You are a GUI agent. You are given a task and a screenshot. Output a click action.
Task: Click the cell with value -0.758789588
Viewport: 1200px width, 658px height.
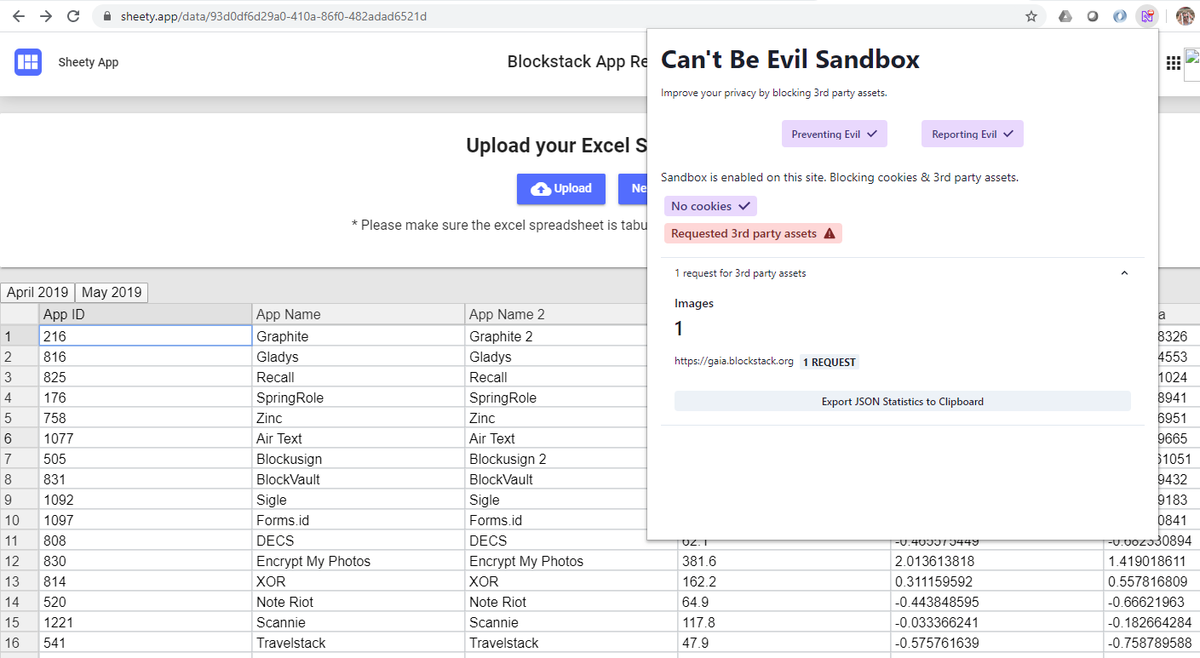point(1152,643)
